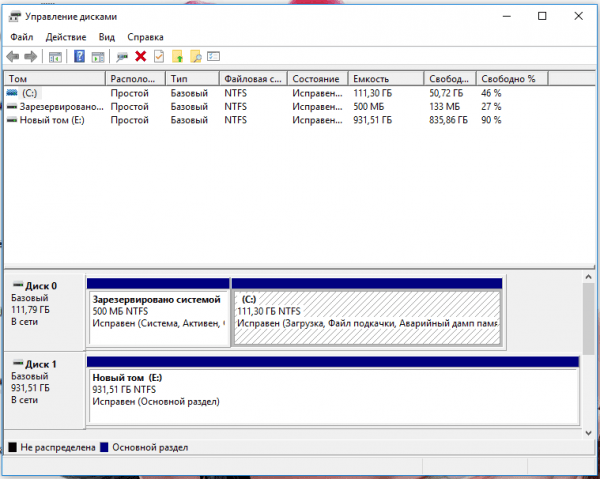Sort by the Состояние column header
This screenshot has width=600, height=479.
tap(318, 79)
